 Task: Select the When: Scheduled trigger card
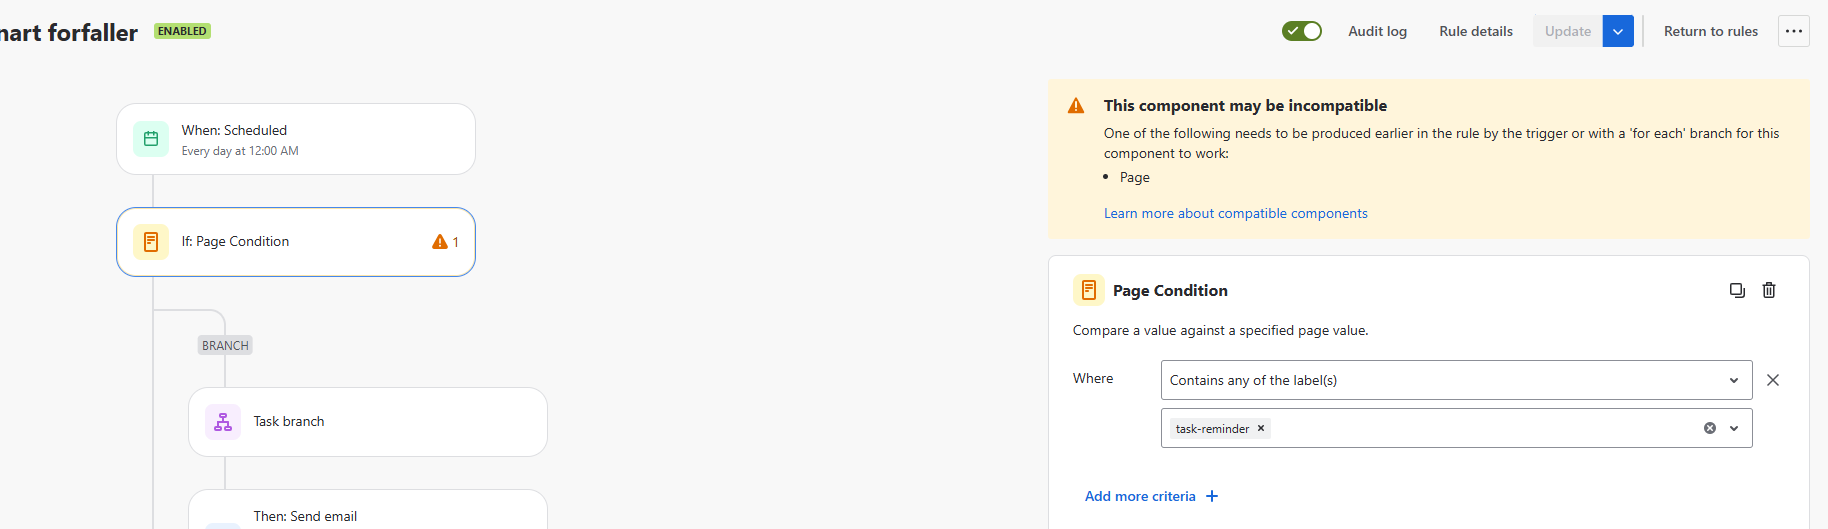pos(296,139)
